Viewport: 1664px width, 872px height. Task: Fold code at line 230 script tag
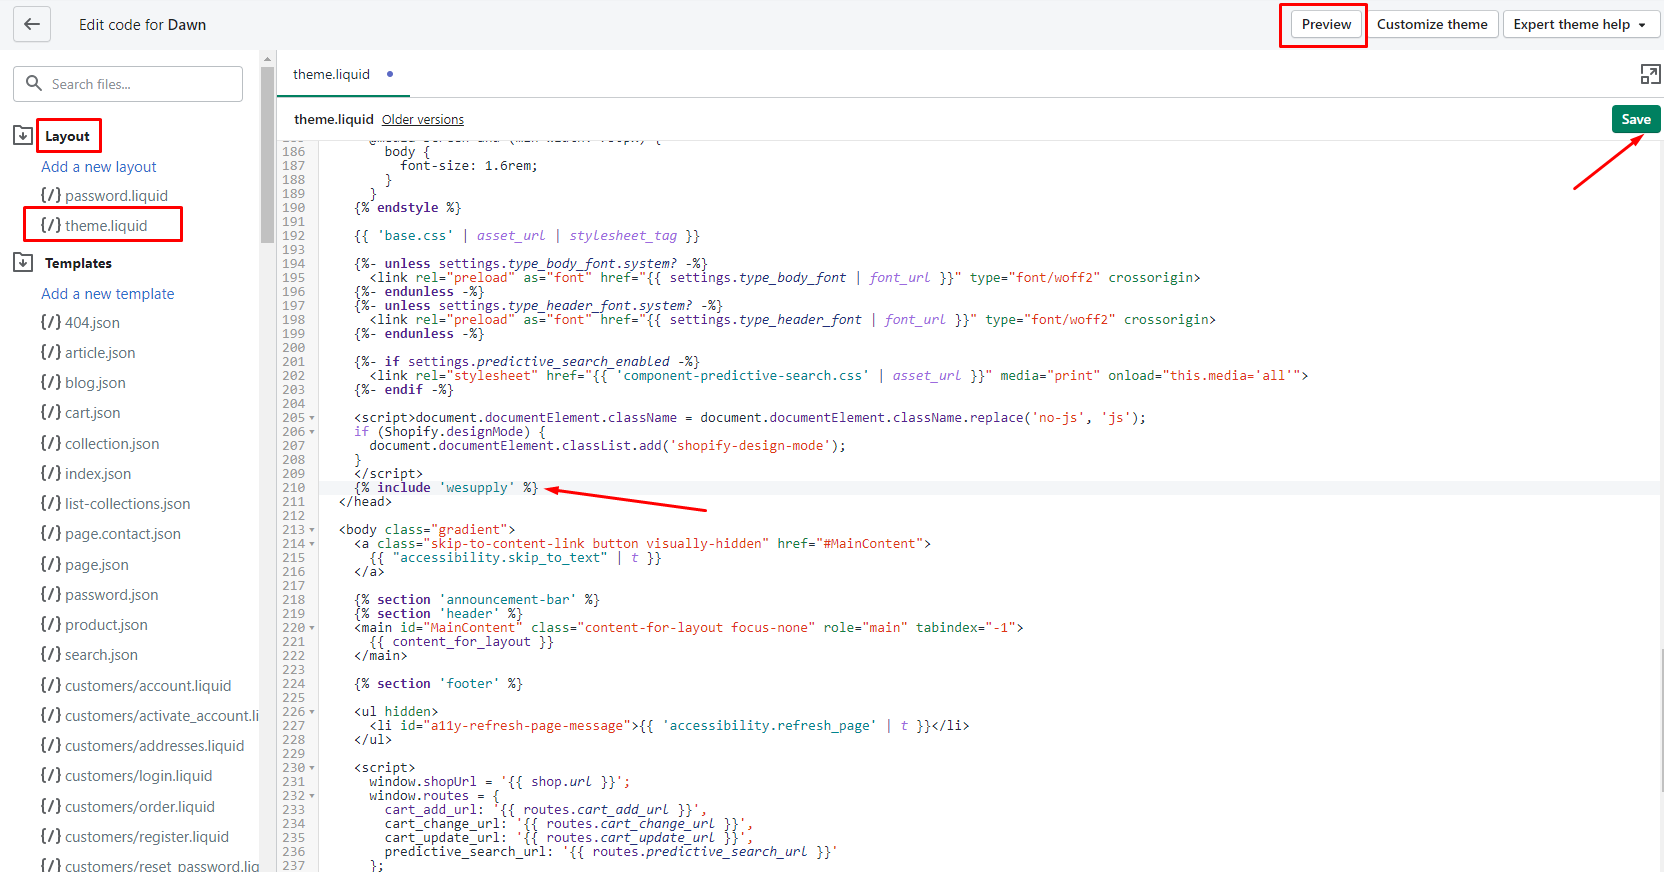[312, 768]
